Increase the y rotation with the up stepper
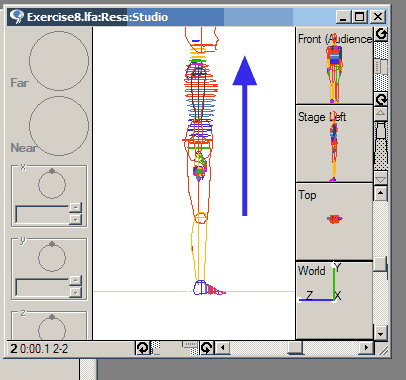Image resolution: width=406 pixels, height=380 pixels. click(x=76, y=281)
